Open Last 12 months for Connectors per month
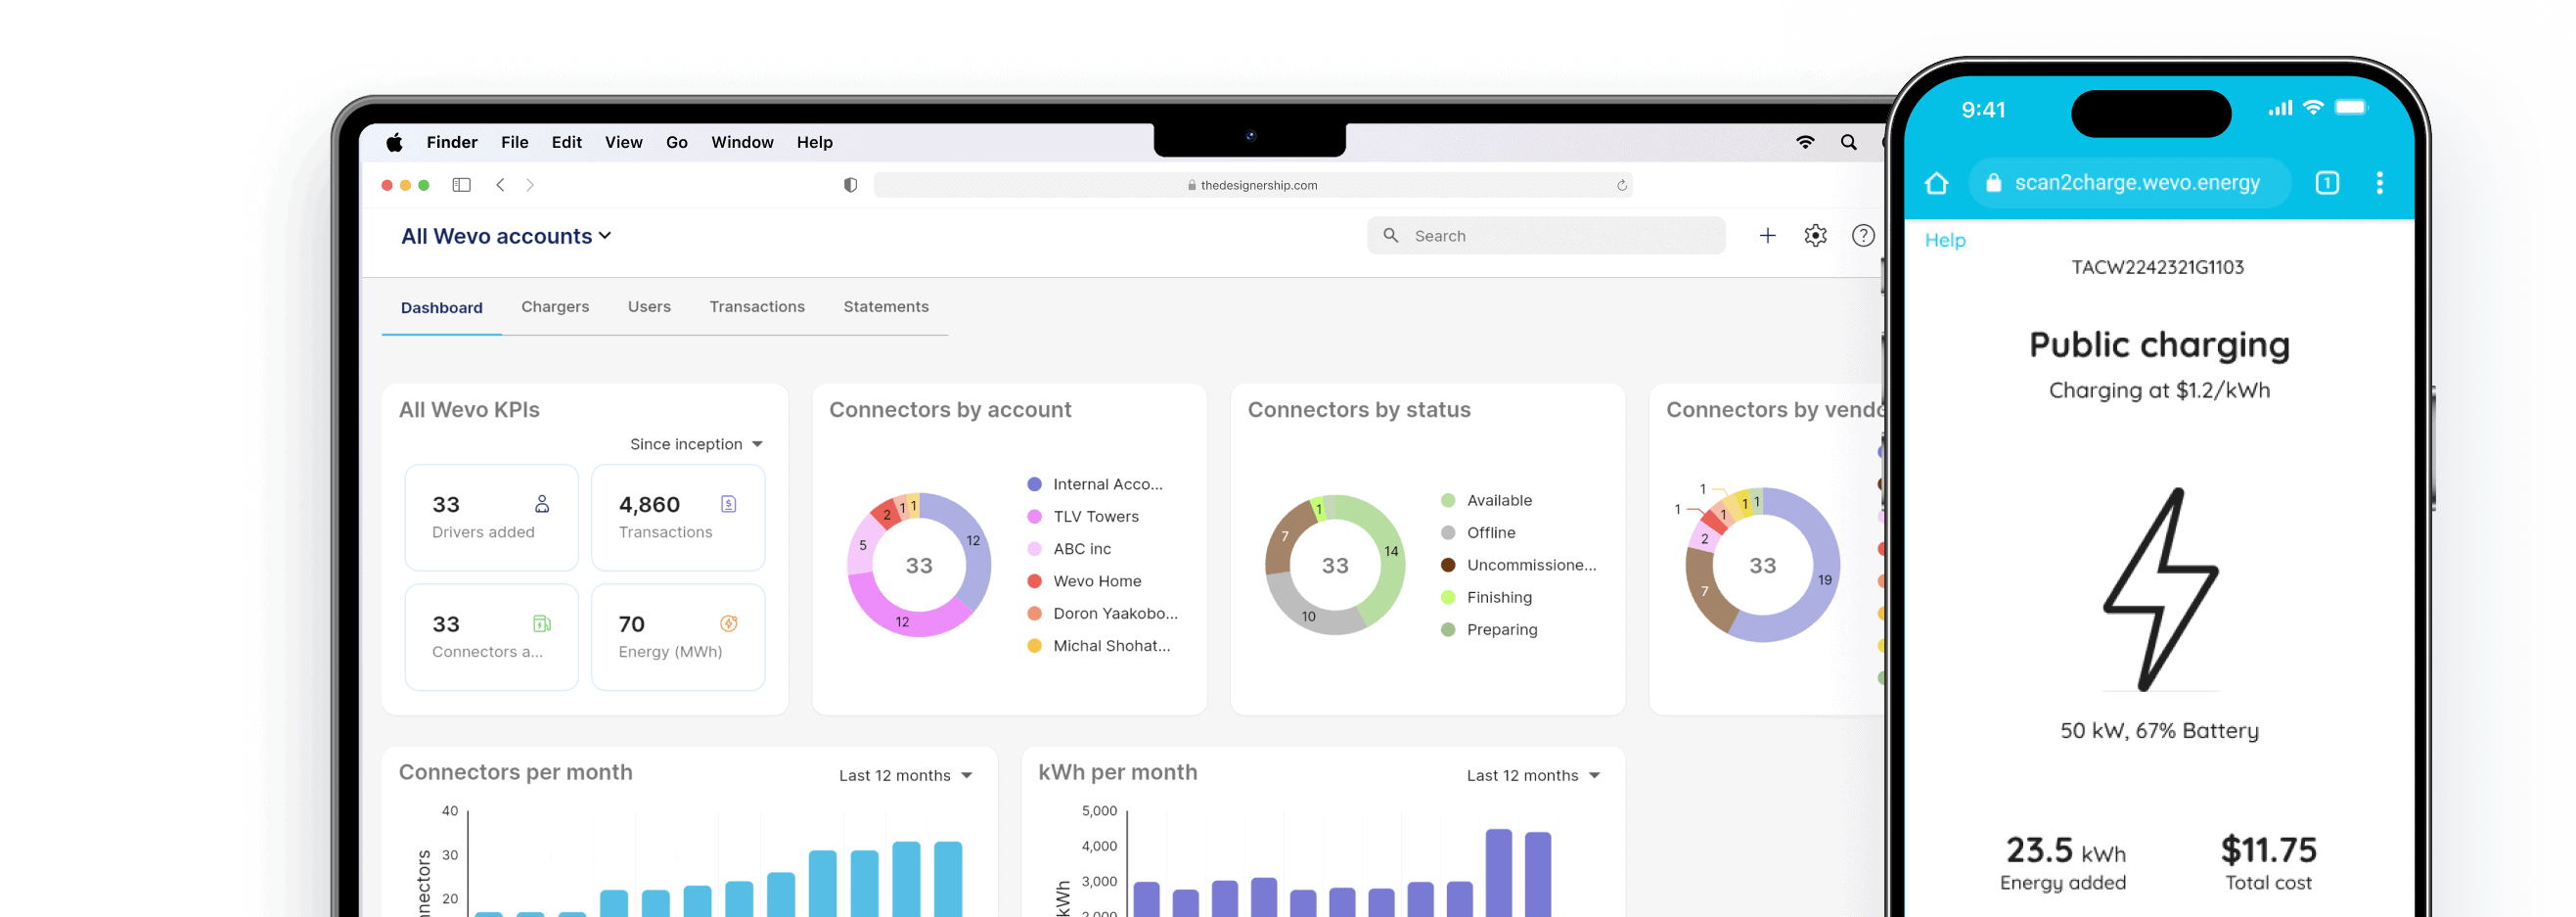 tap(905, 776)
